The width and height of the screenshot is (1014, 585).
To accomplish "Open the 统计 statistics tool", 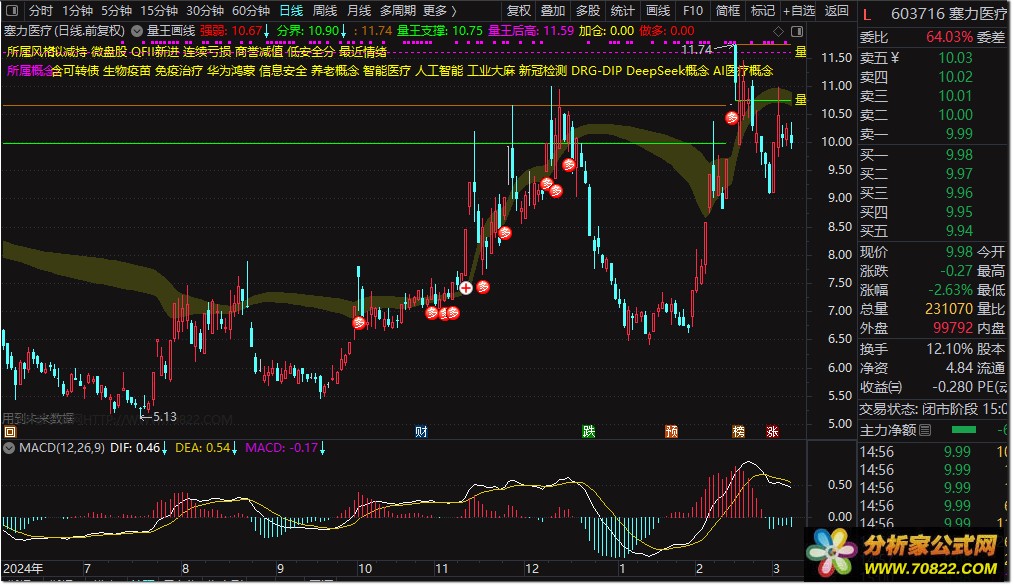I will (623, 11).
